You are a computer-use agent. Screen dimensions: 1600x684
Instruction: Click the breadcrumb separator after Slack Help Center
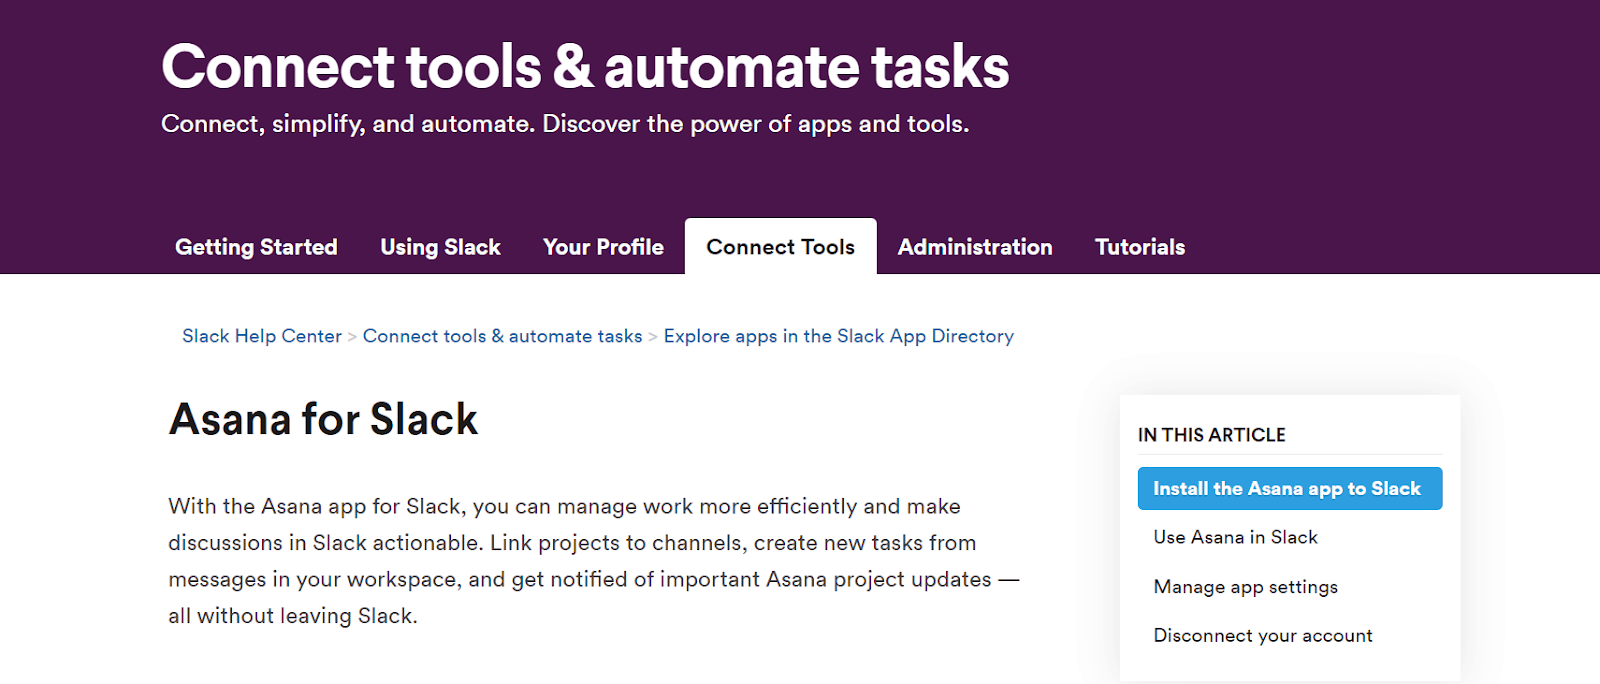[352, 337]
